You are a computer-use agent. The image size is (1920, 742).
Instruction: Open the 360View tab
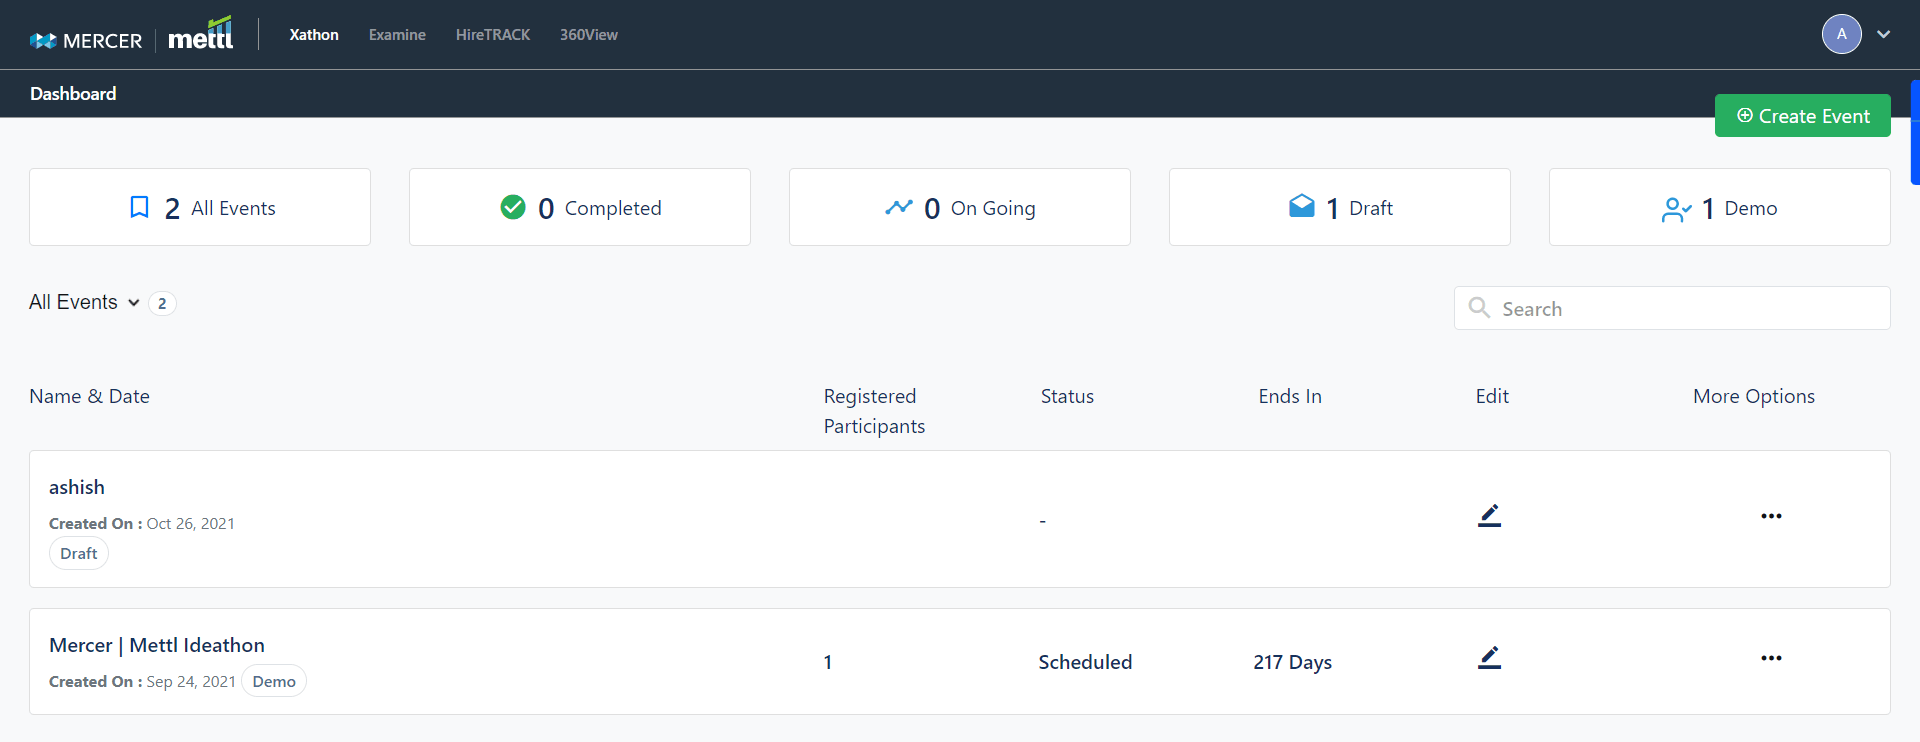pos(588,35)
